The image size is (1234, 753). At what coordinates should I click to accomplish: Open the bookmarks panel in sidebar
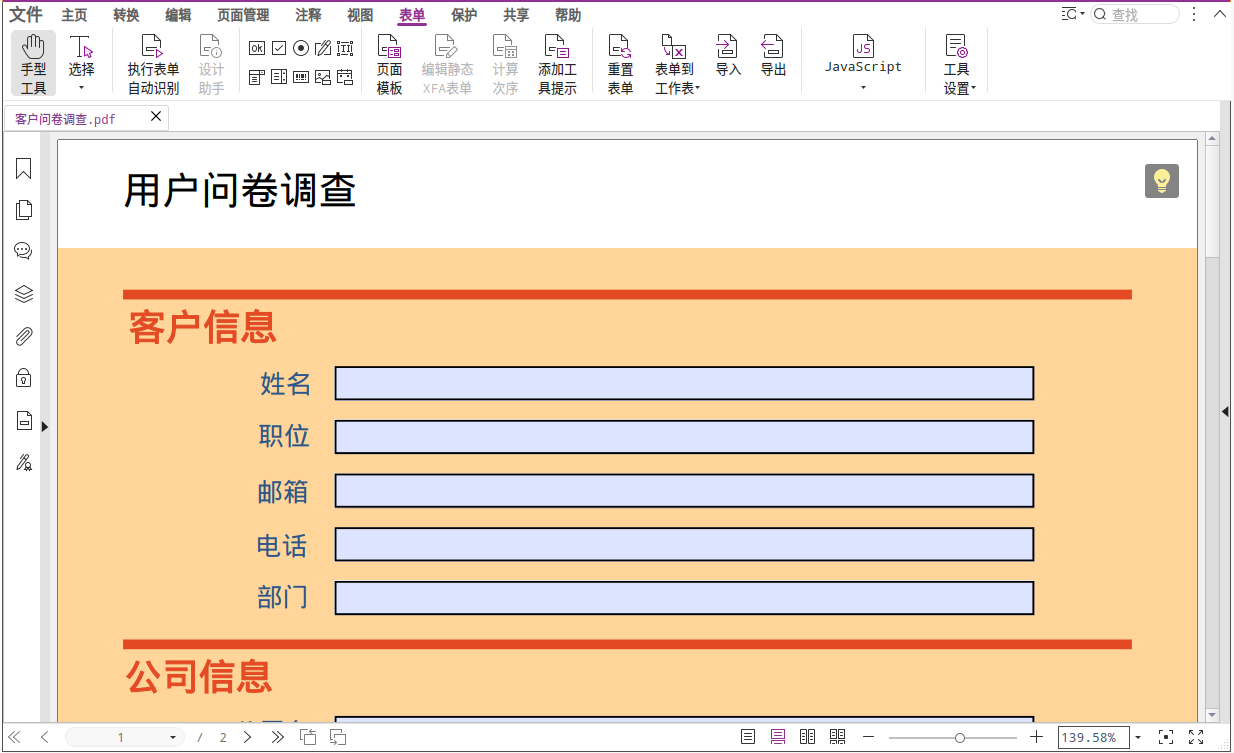(23, 168)
